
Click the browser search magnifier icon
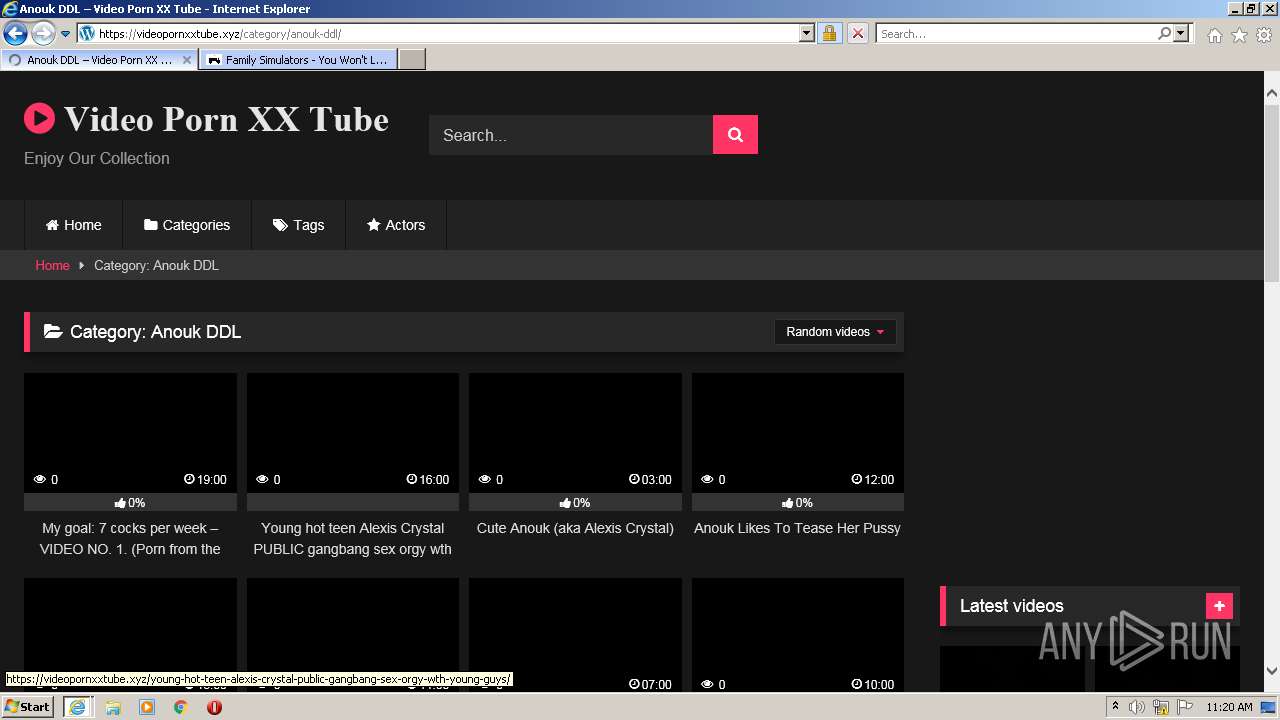[x=1164, y=33]
